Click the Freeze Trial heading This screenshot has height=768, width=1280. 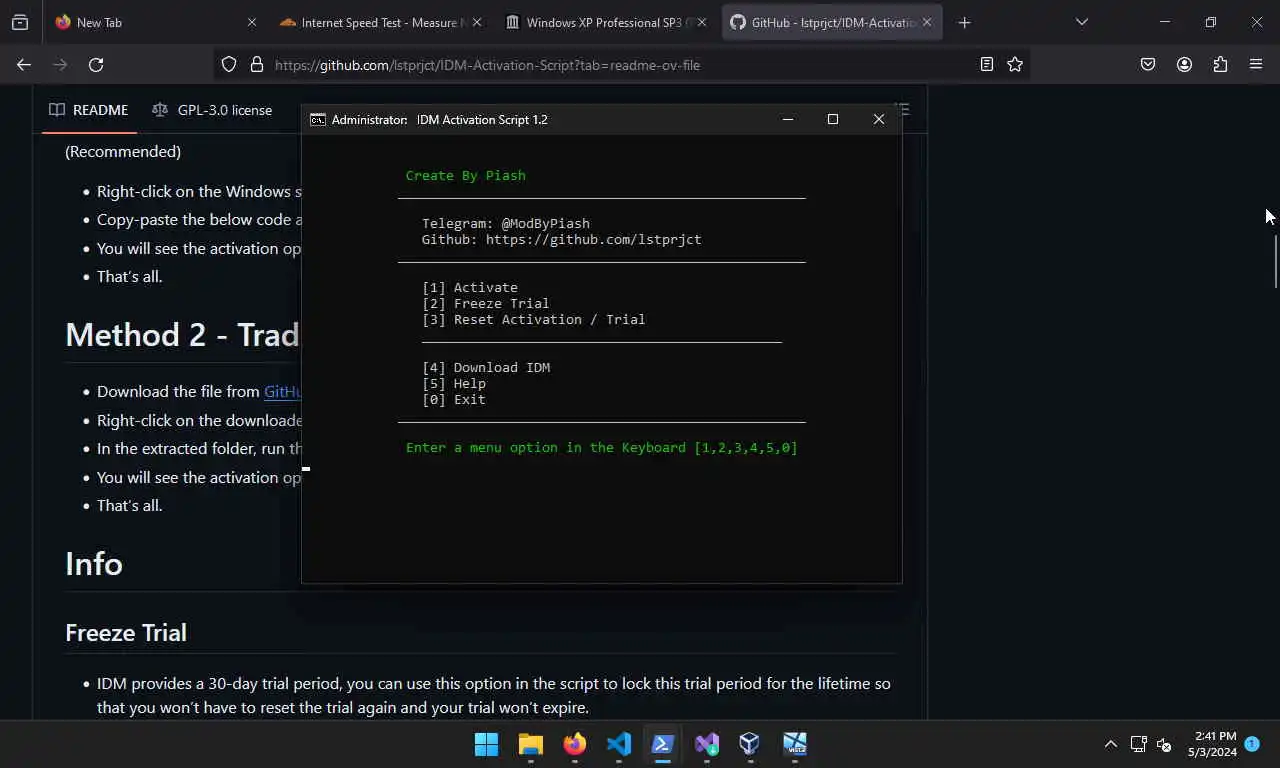[126, 632]
